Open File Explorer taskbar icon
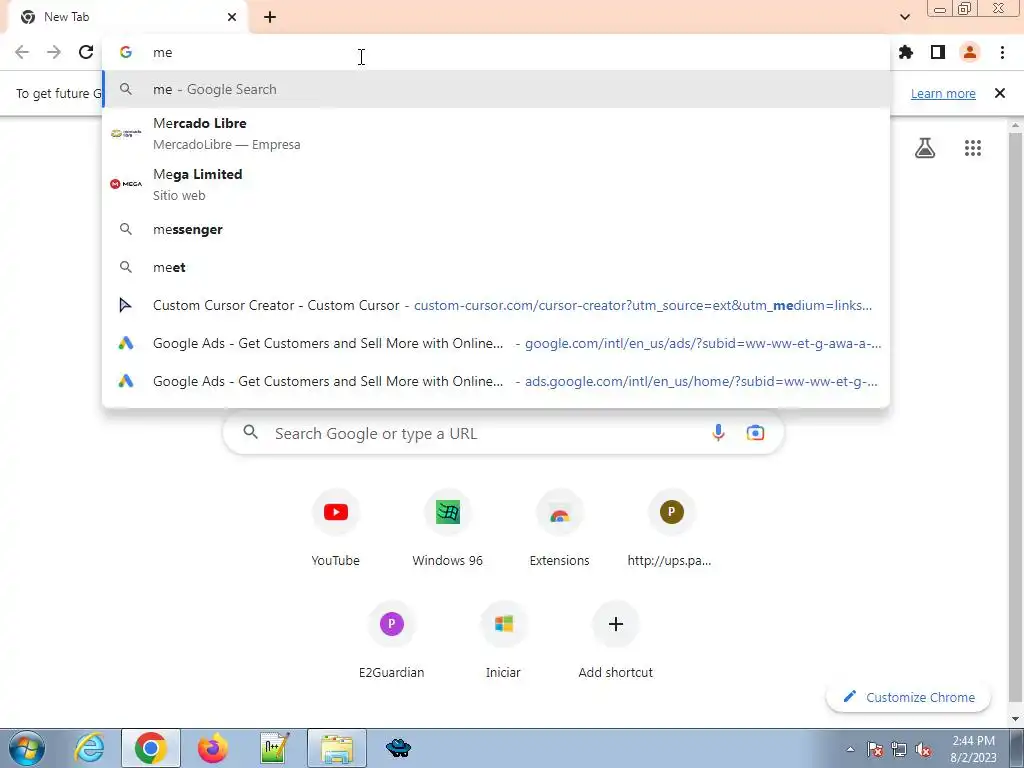This screenshot has width=1024, height=768. (337, 748)
